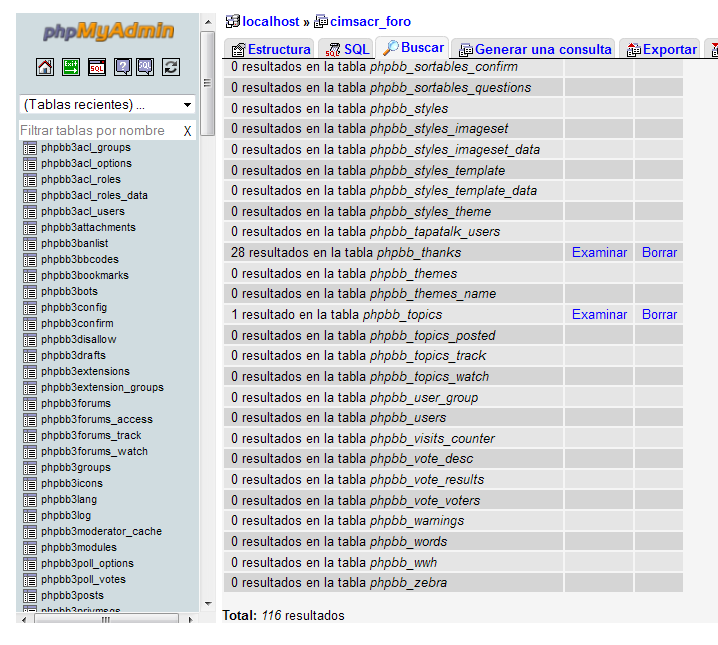This screenshot has height=645, width=718.
Task: Click the sidebar scroll up arrow
Action: pyautogui.click(x=208, y=22)
